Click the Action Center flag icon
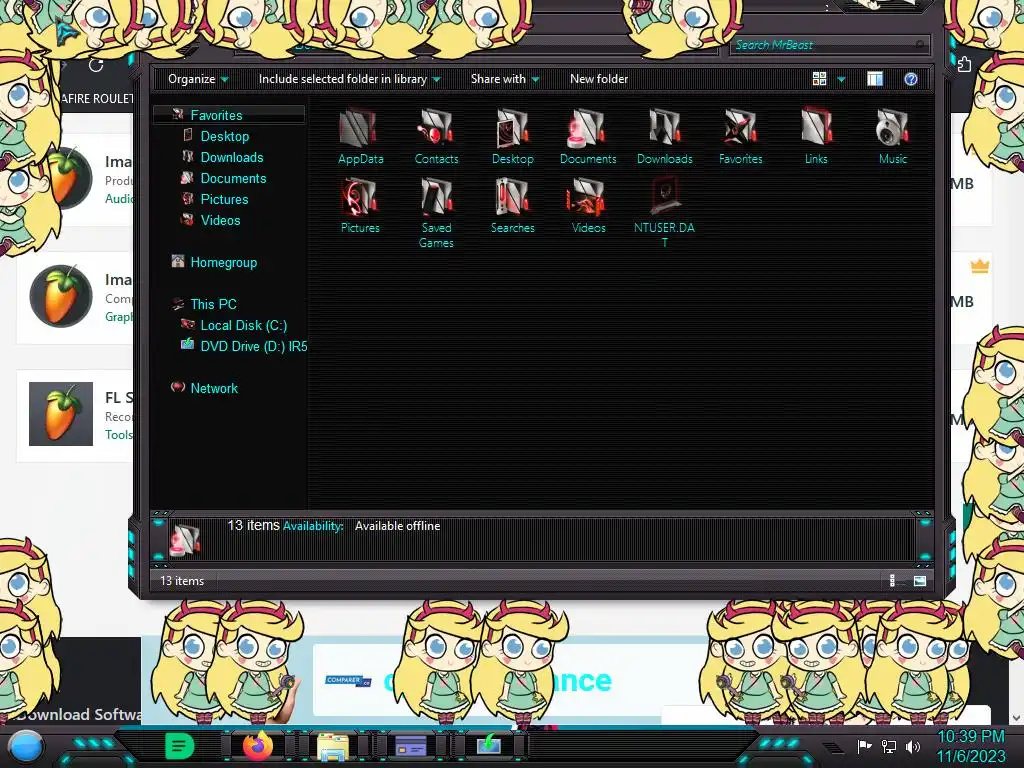This screenshot has height=768, width=1024. click(864, 746)
